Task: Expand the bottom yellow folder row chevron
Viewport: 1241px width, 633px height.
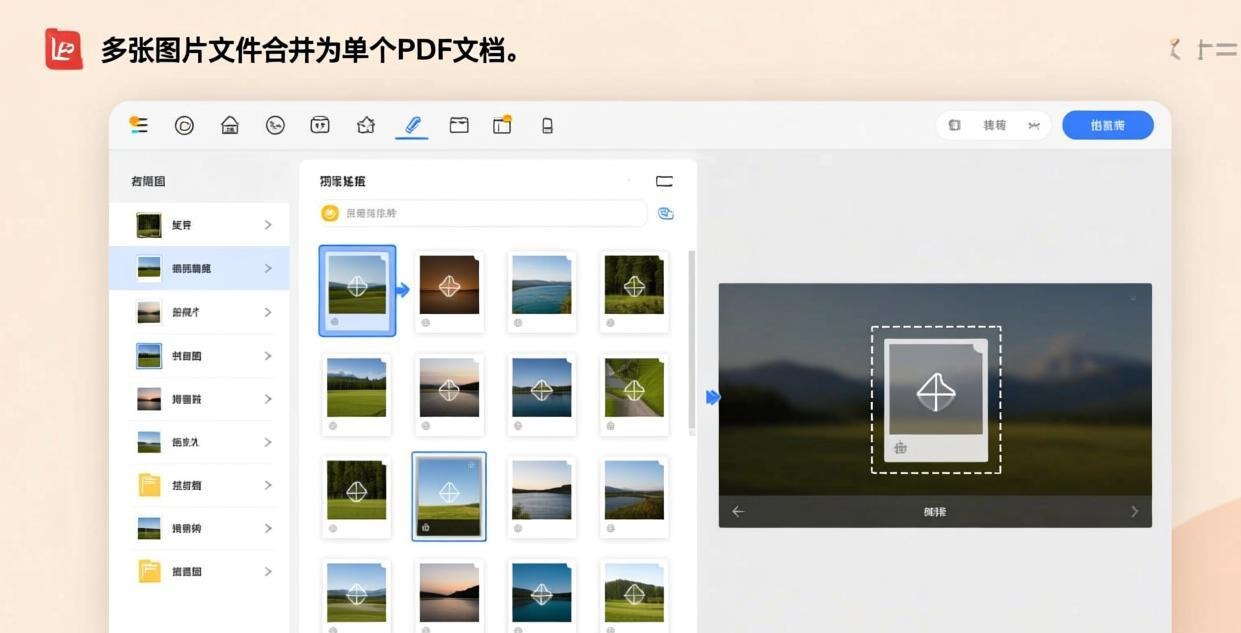Action: (x=268, y=571)
